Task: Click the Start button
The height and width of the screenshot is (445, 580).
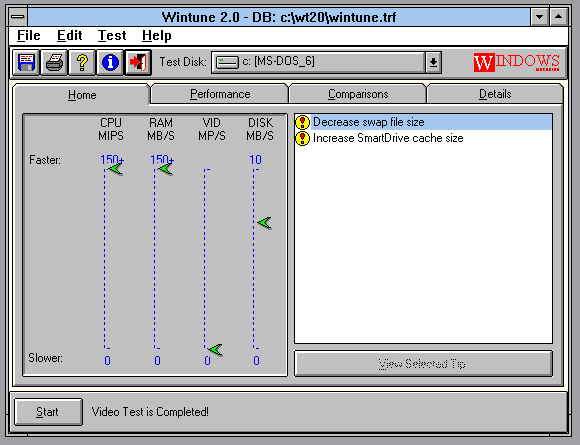Action: tap(48, 412)
